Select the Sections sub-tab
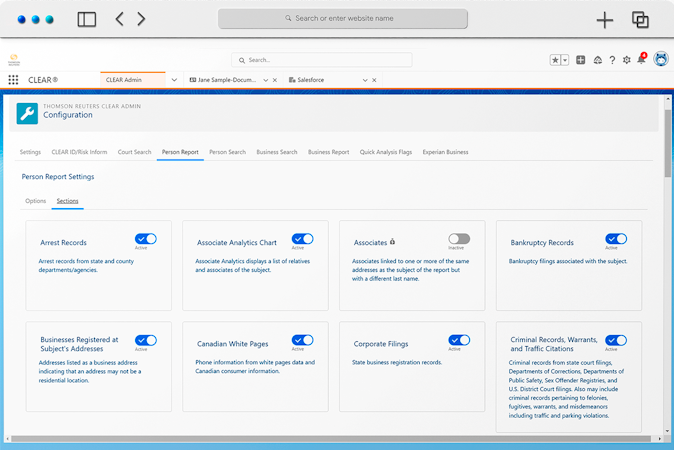The height and width of the screenshot is (450, 674). tap(67, 201)
